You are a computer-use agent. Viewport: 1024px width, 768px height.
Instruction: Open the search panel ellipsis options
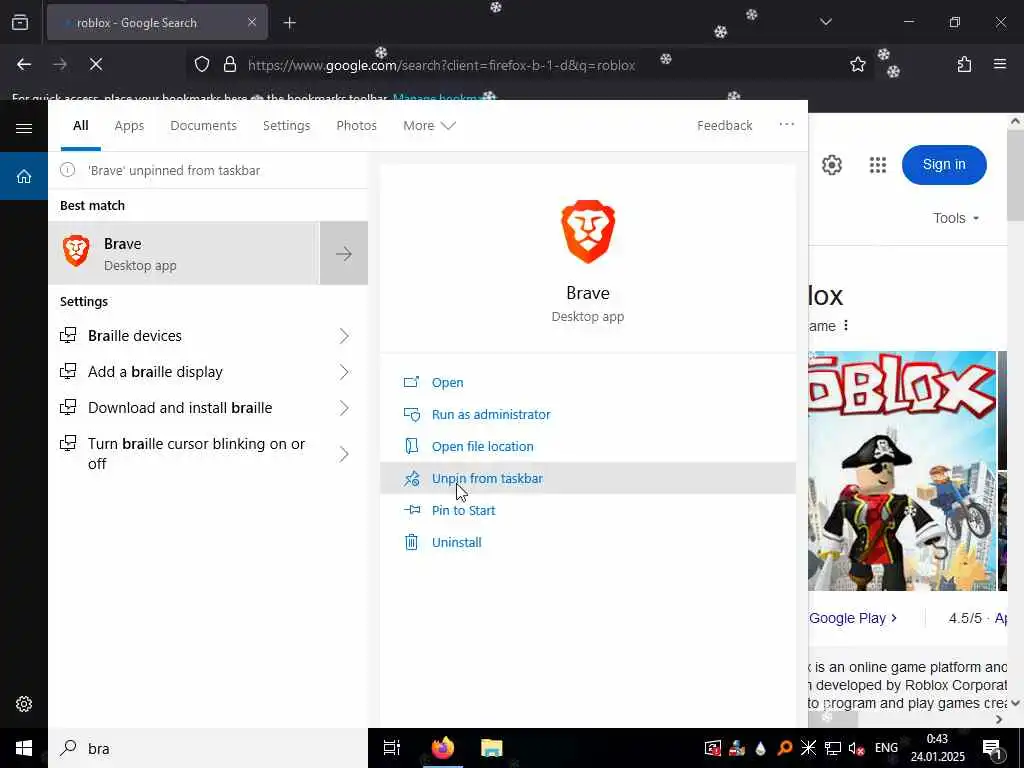point(786,124)
